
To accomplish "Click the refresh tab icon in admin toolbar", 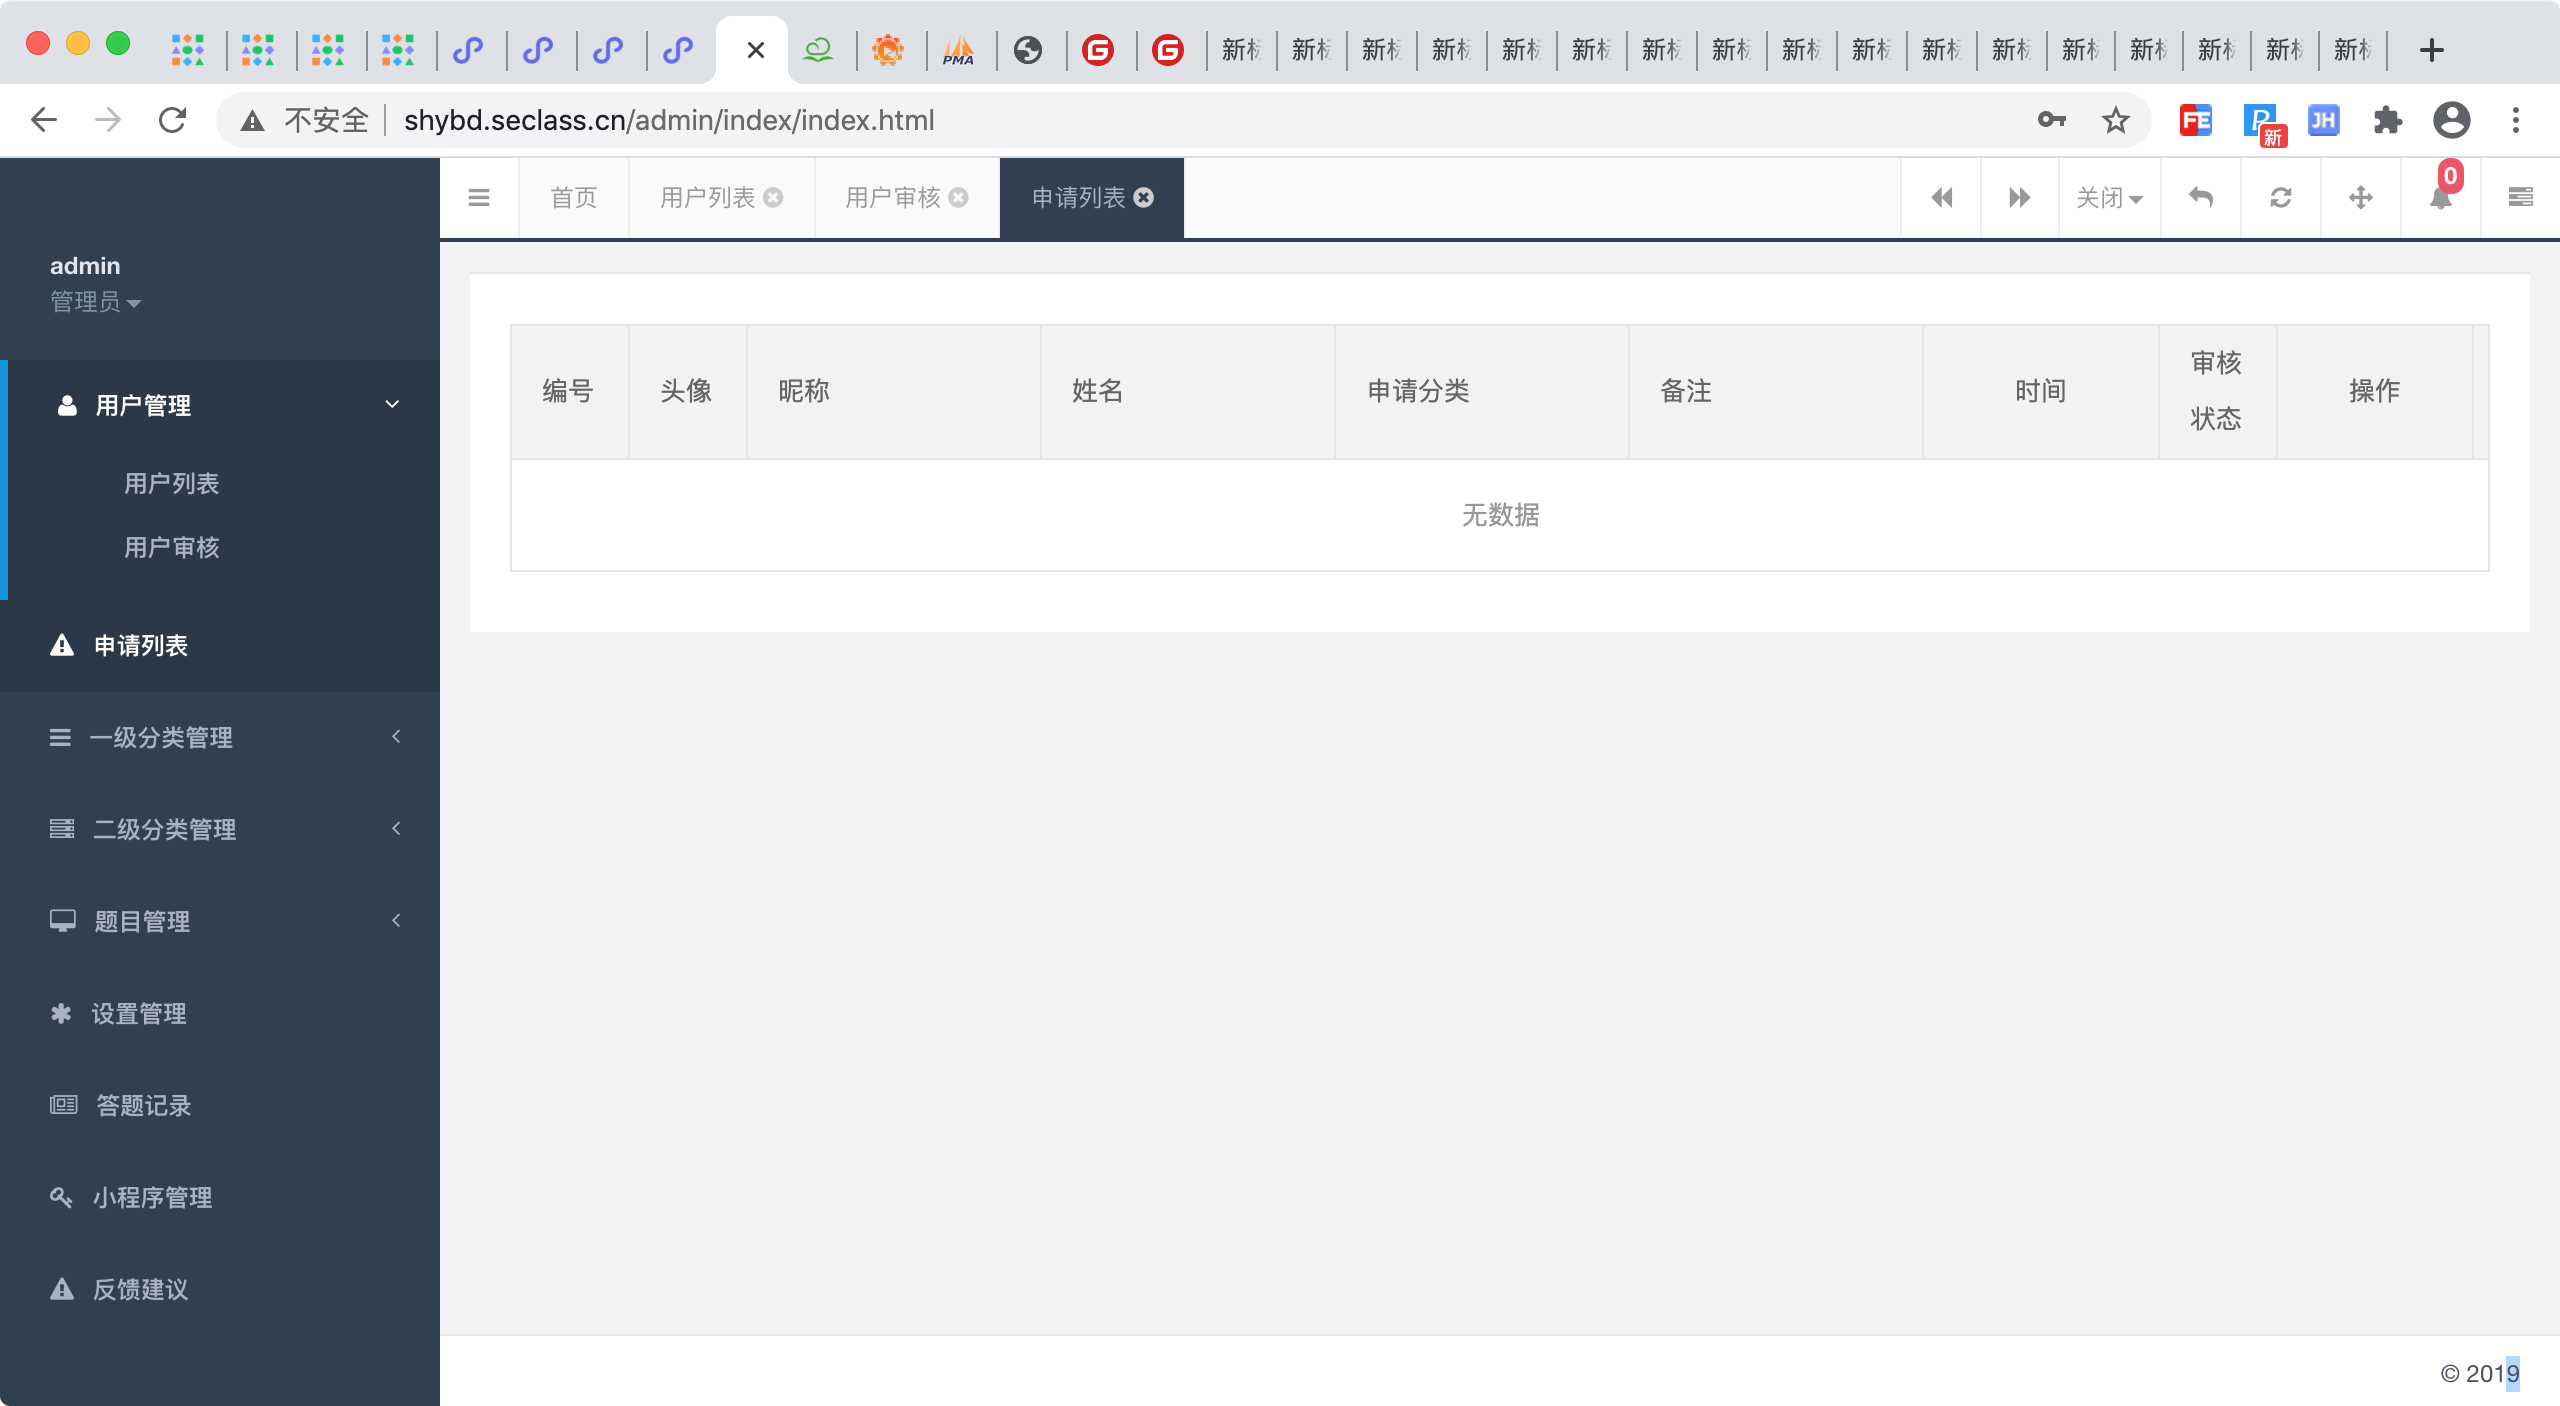I will [2281, 198].
